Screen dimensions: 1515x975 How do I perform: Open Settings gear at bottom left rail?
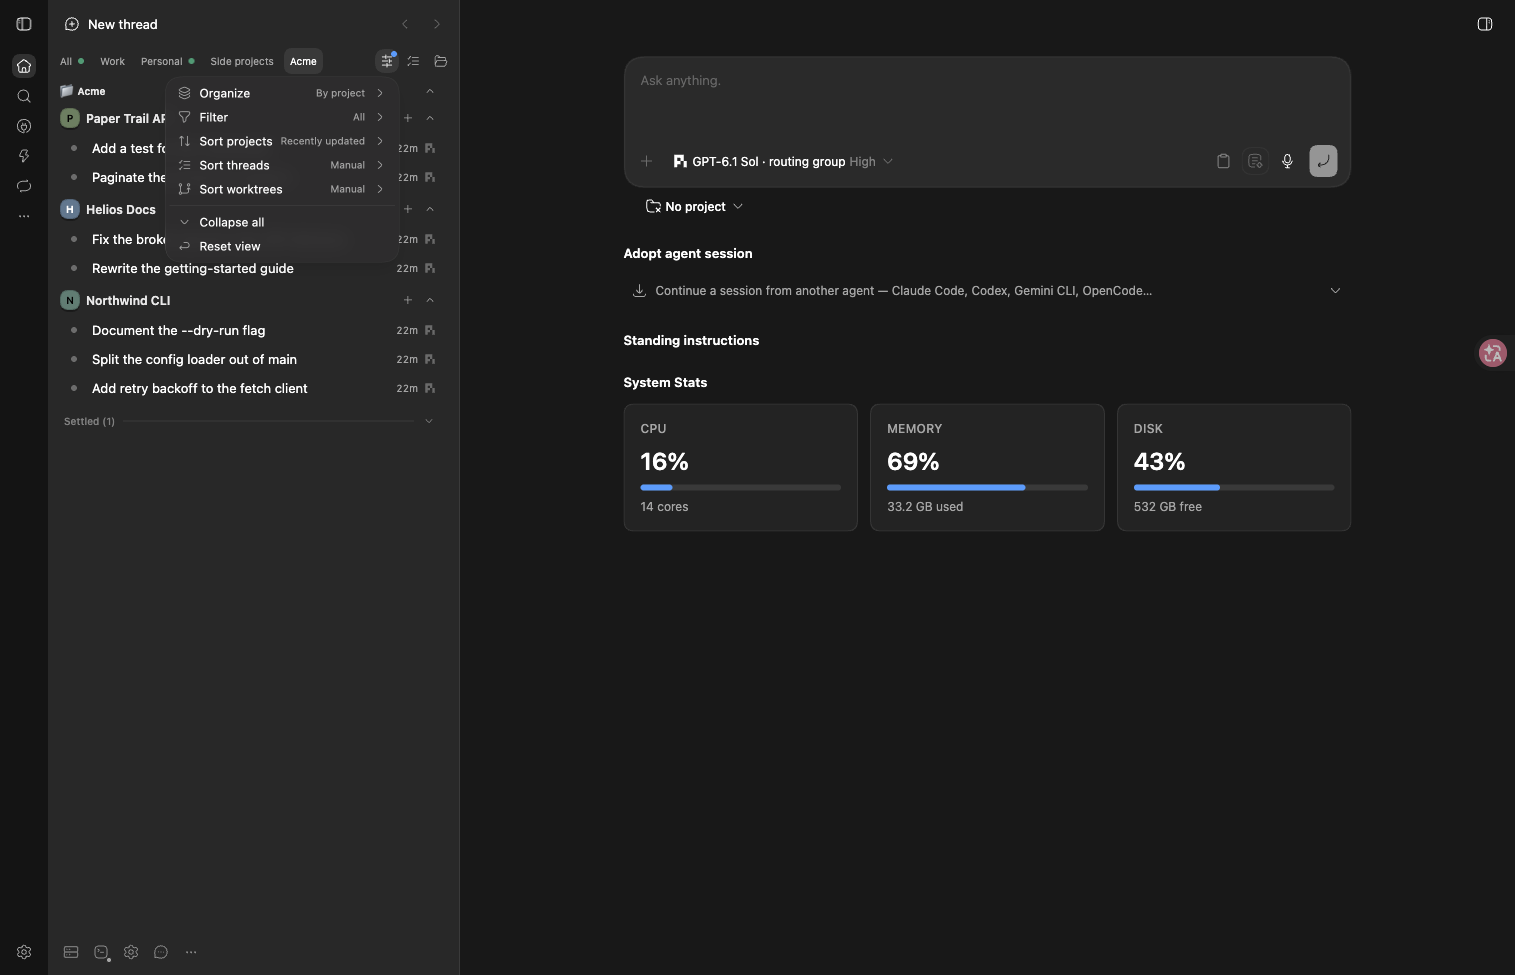[x=24, y=952]
